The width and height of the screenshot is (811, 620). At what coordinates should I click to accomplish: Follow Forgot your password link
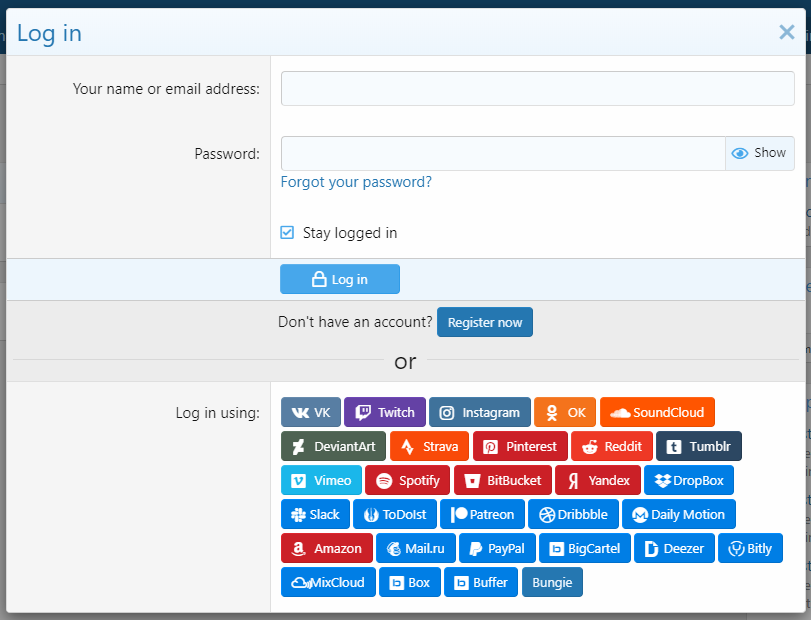[x=356, y=182]
